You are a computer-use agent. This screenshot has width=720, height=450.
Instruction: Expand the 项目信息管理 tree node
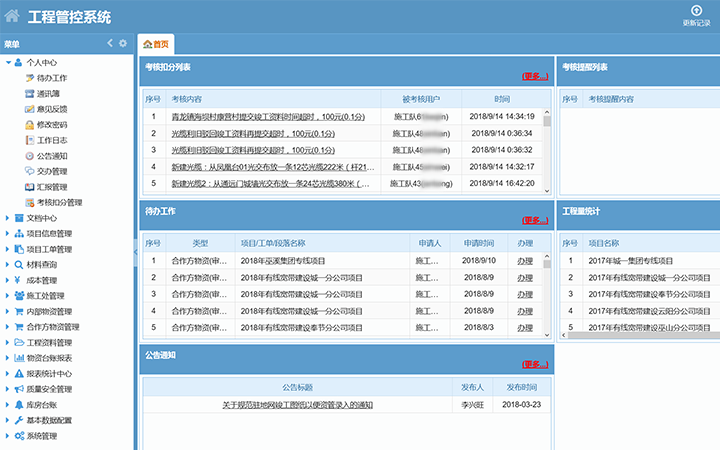[7, 234]
